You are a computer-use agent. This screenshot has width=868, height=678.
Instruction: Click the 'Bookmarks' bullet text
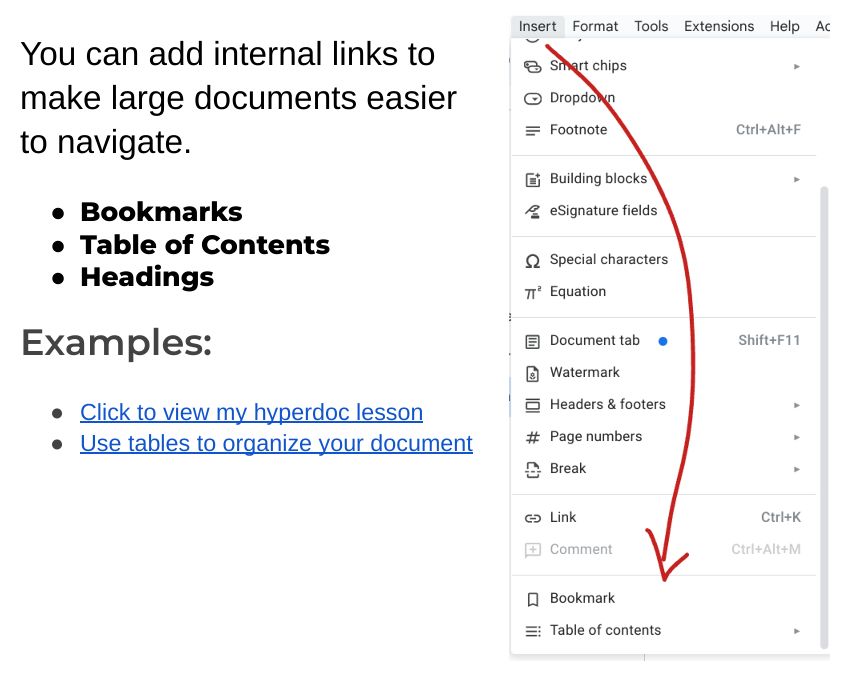click(x=161, y=212)
